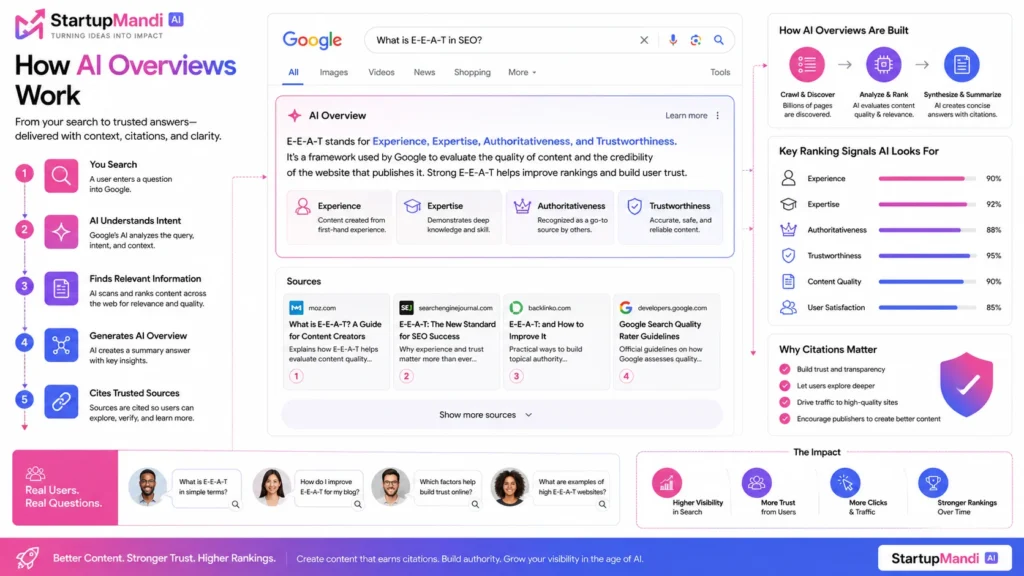Click the Cites Trusted Sources link icon

point(61,402)
